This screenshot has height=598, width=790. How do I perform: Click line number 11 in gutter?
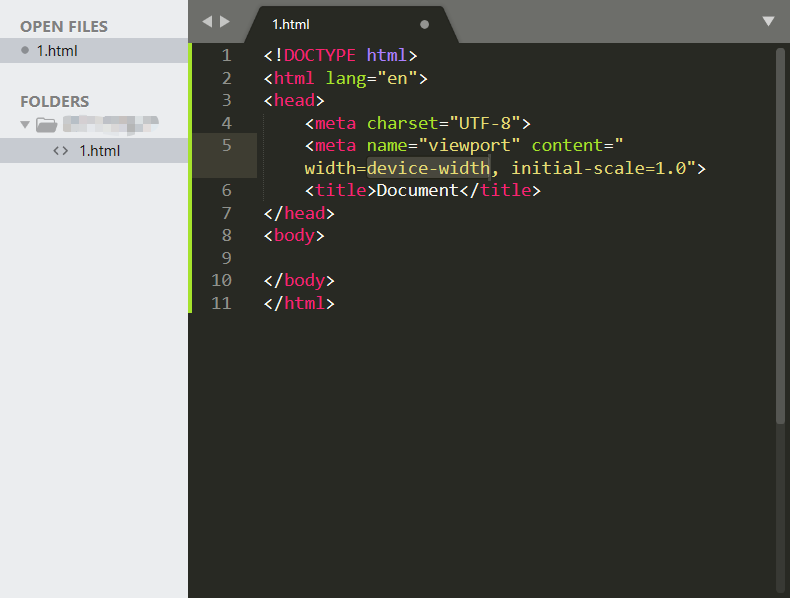[221, 303]
